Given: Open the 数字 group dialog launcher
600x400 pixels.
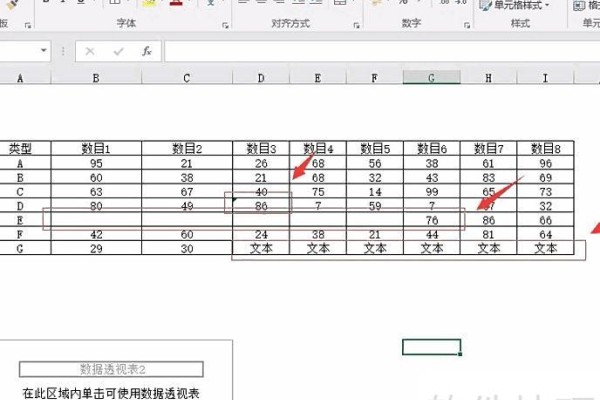Looking at the screenshot, I should 467,25.
